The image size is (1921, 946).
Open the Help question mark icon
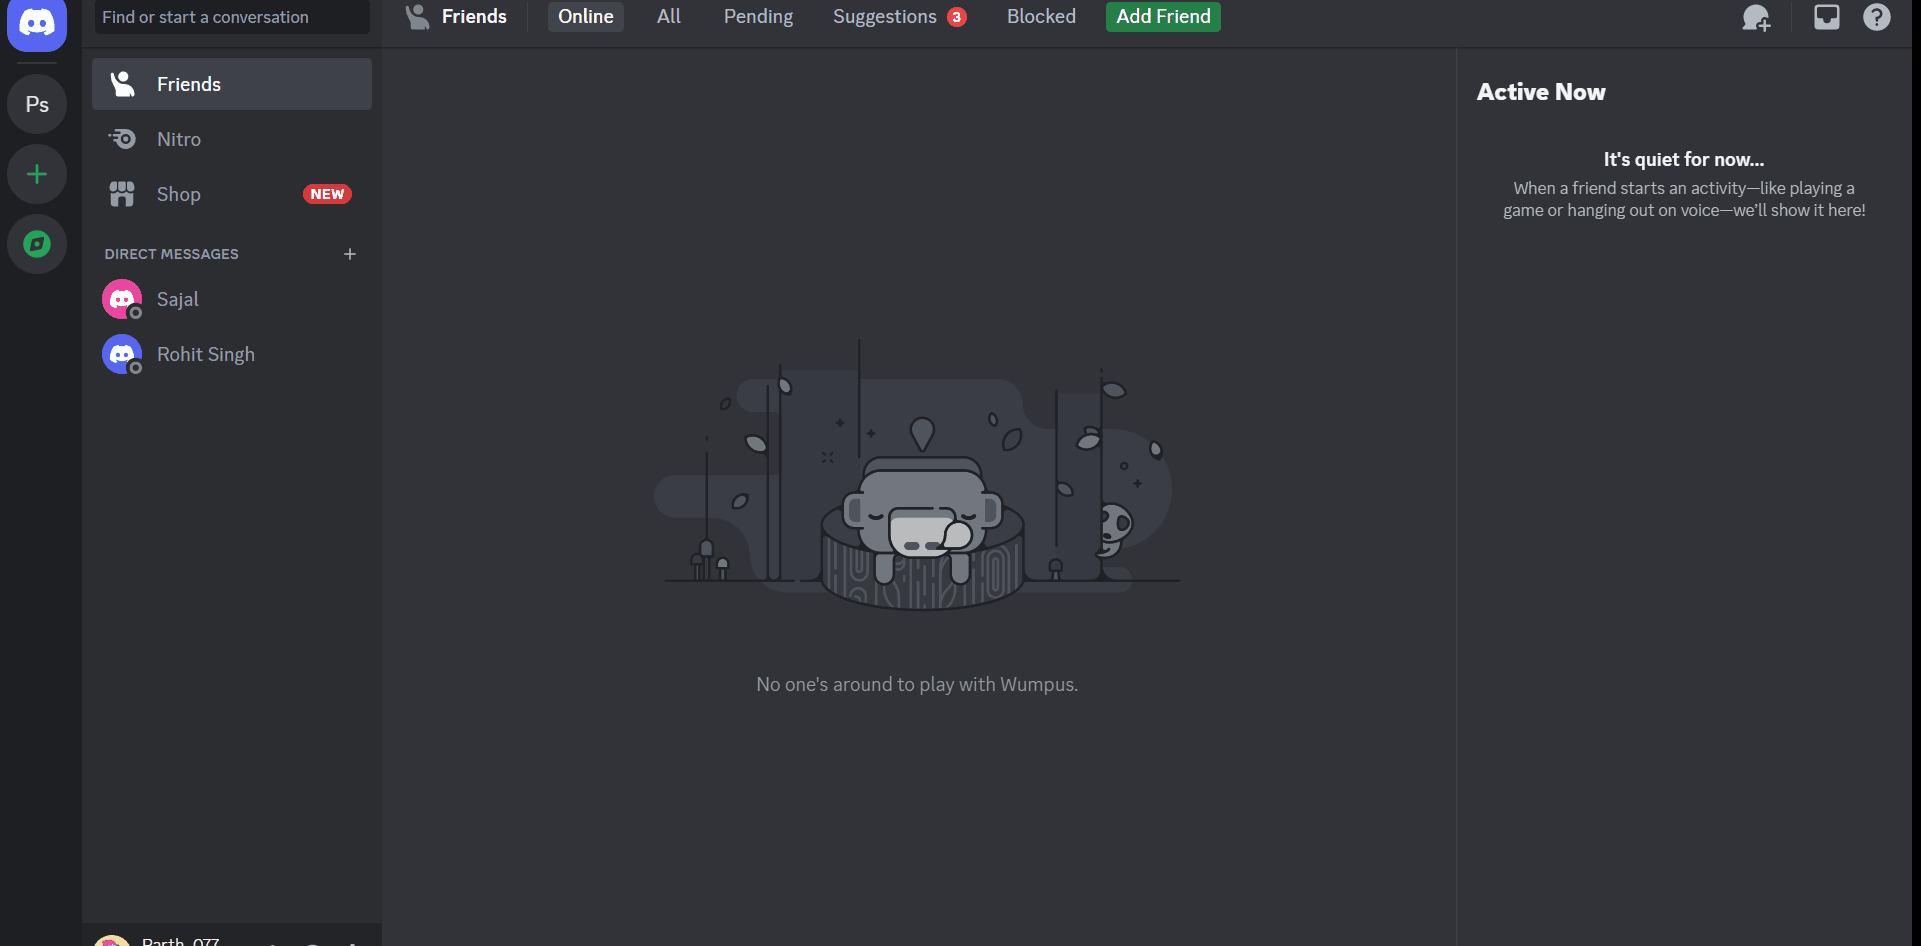pos(1877,17)
